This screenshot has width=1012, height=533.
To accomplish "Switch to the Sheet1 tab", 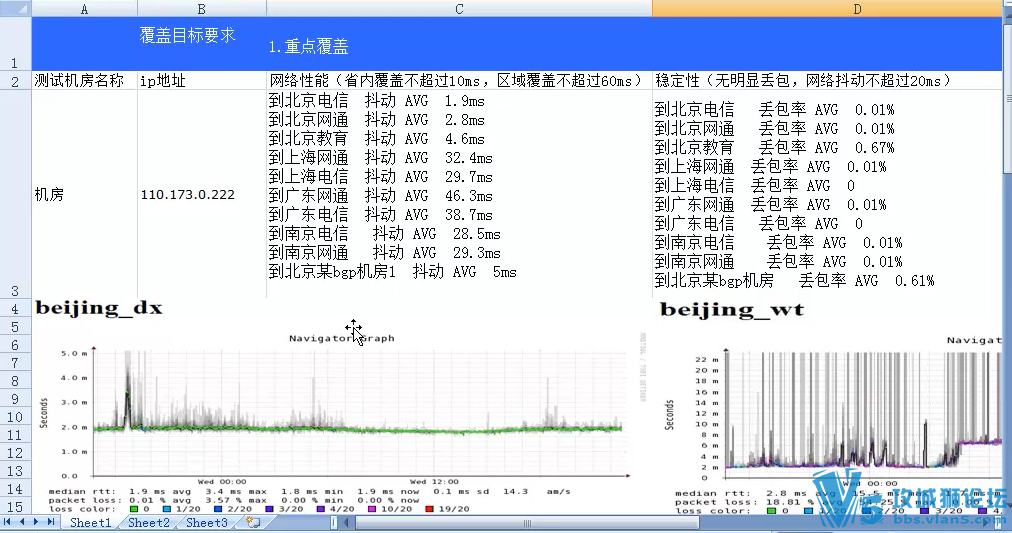I will pos(90,523).
